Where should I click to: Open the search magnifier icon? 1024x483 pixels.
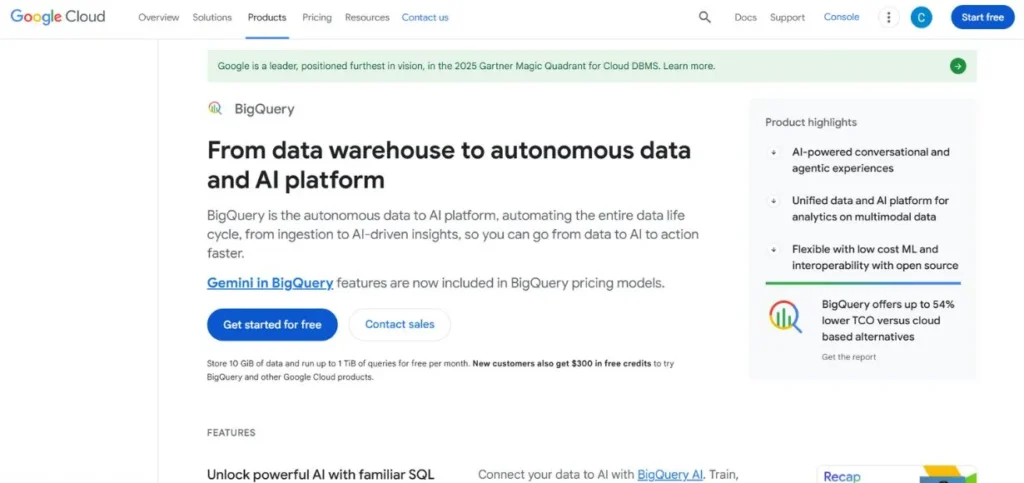click(x=705, y=17)
